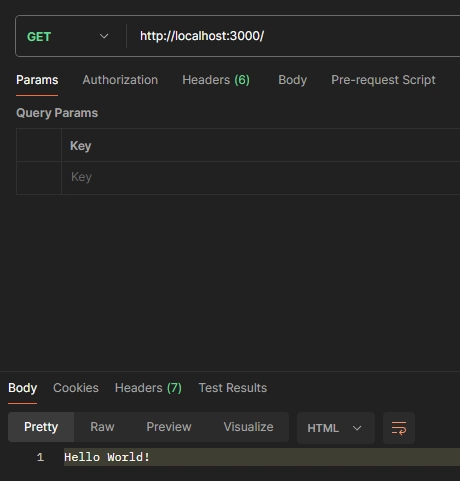
Task: Open the GET method dropdown
Action: [68, 36]
